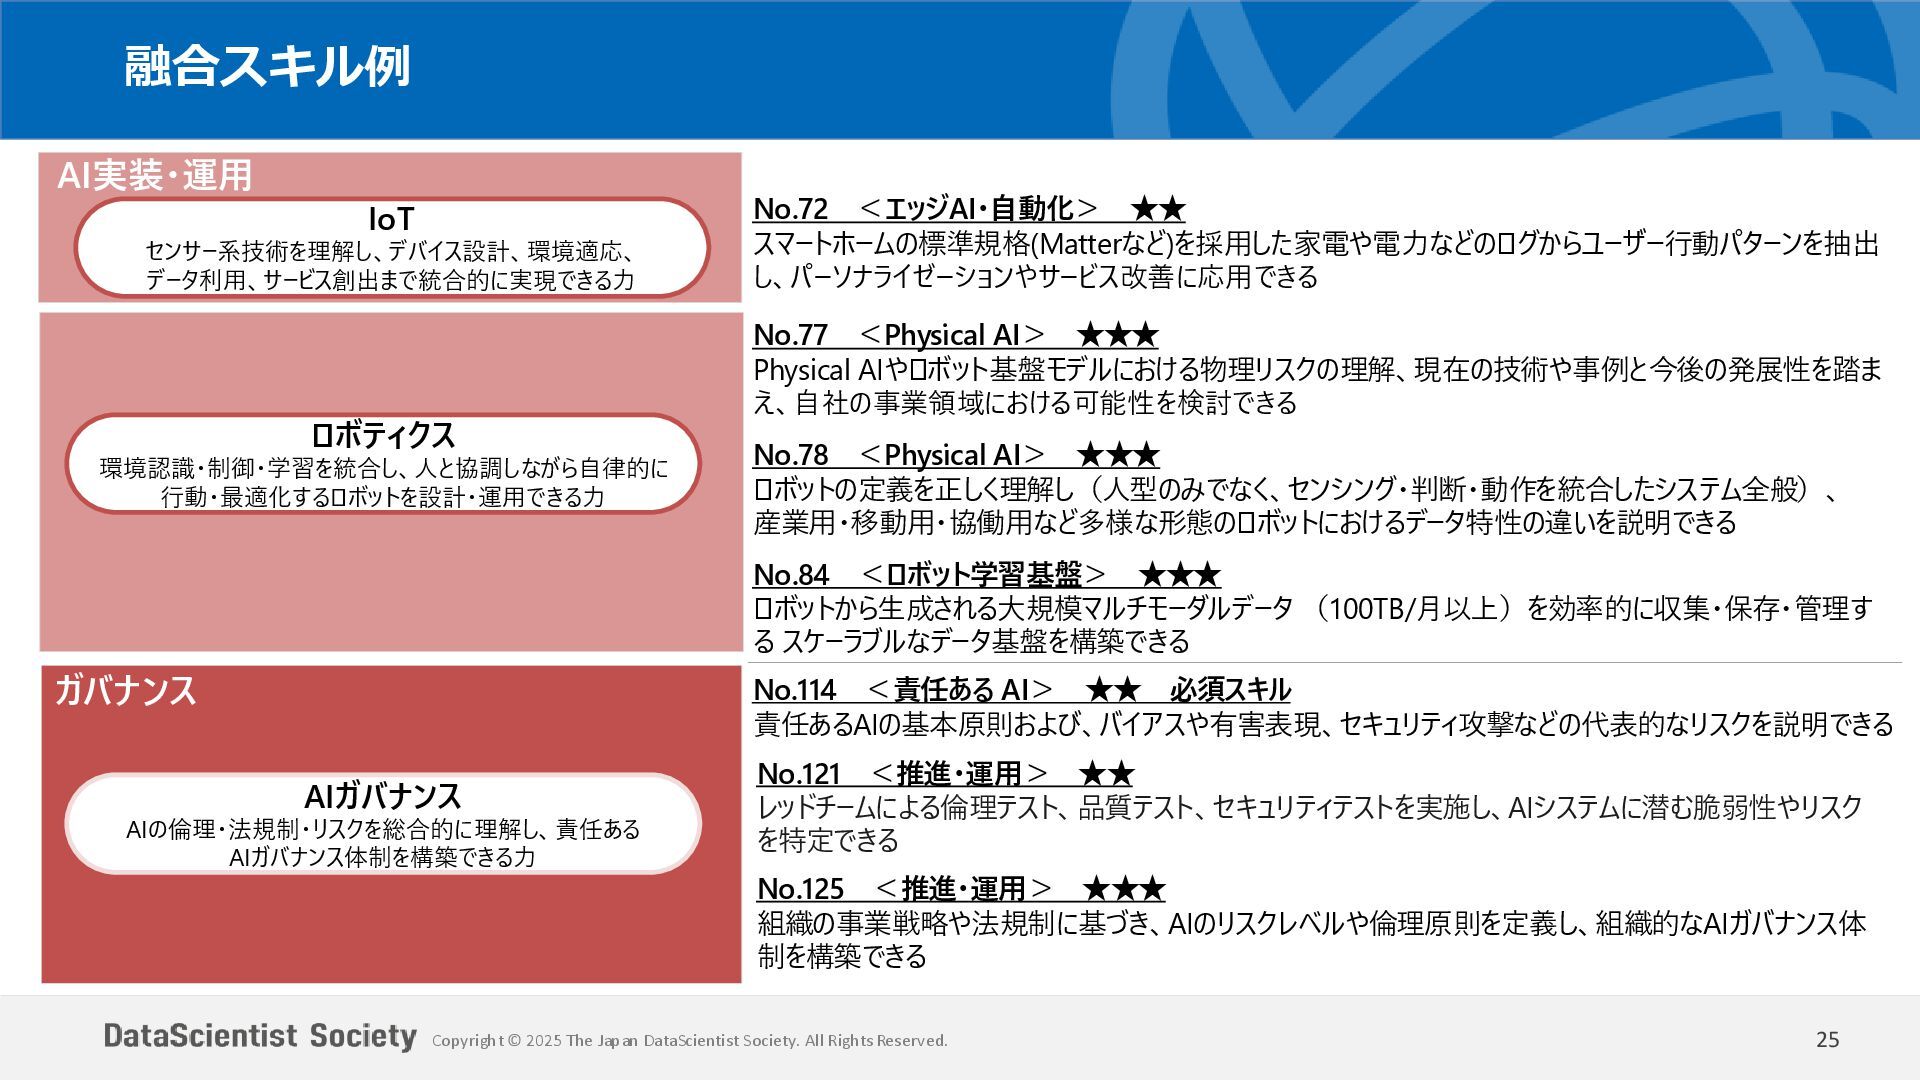Screen dimensions: 1920x1080
Task: Click the copyright notice text in footer
Action: point(689,1041)
